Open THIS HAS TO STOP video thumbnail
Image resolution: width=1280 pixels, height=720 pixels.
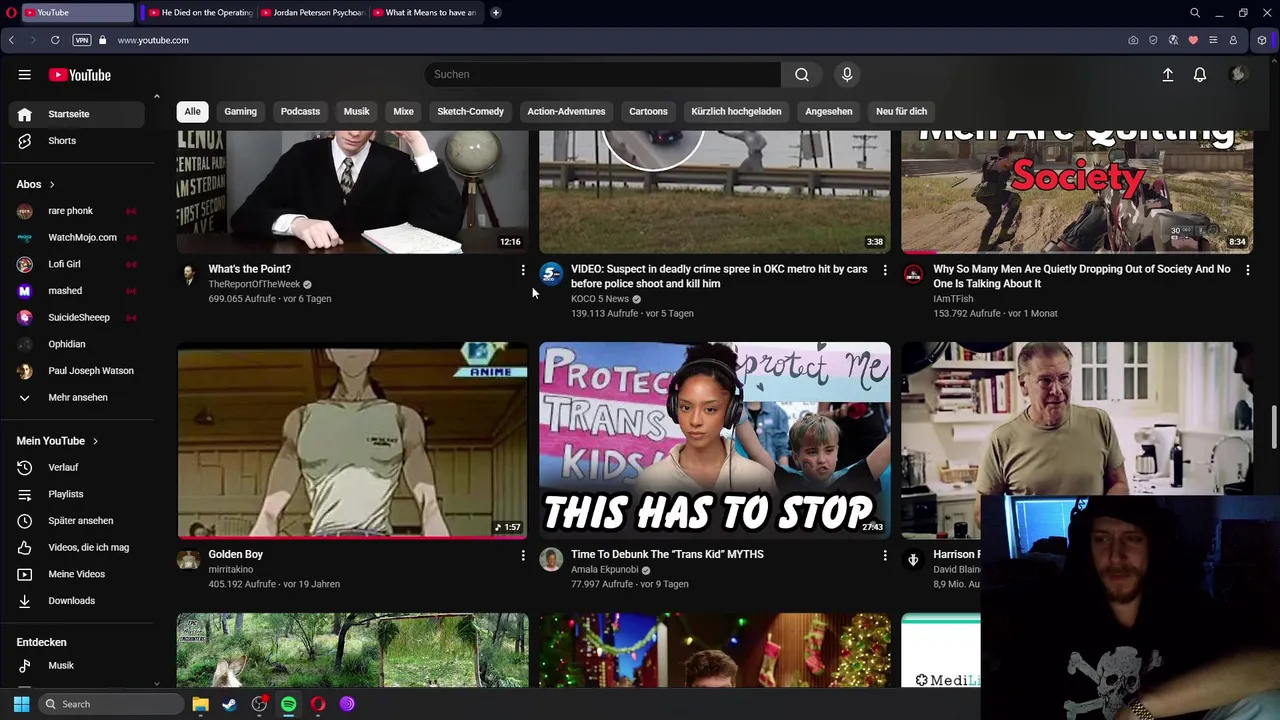click(714, 440)
